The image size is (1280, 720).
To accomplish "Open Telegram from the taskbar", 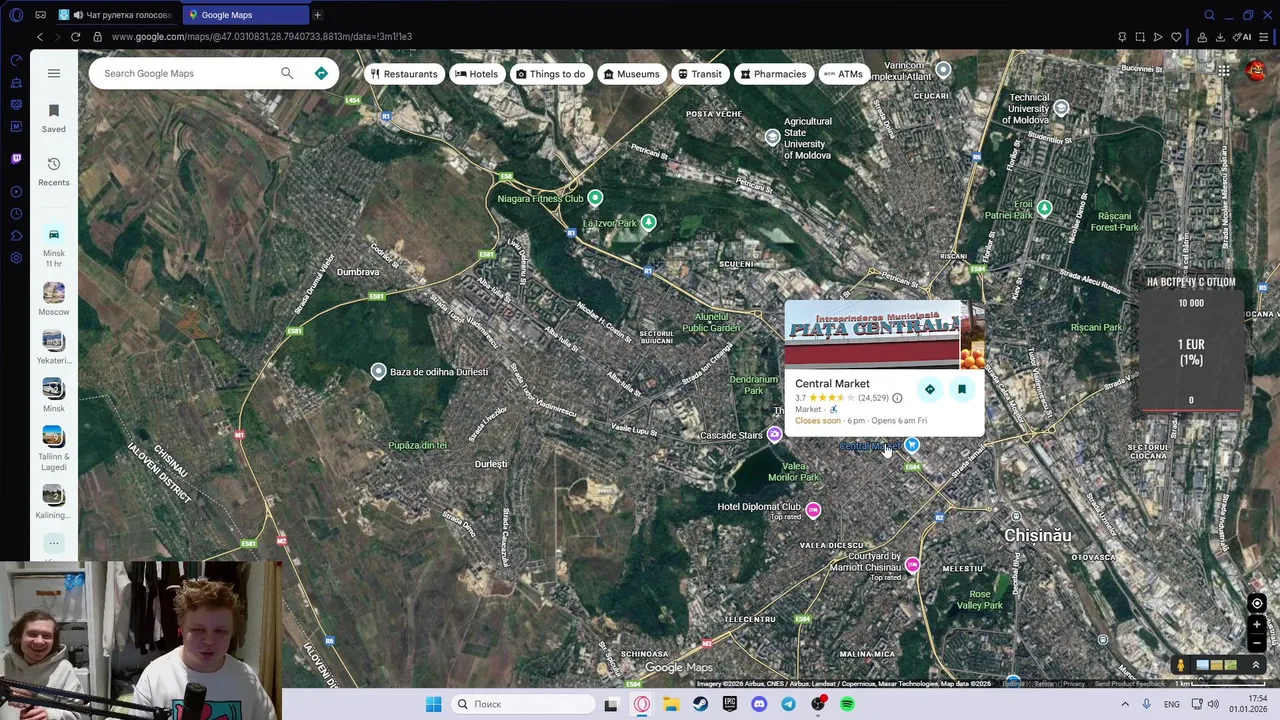I will click(788, 704).
